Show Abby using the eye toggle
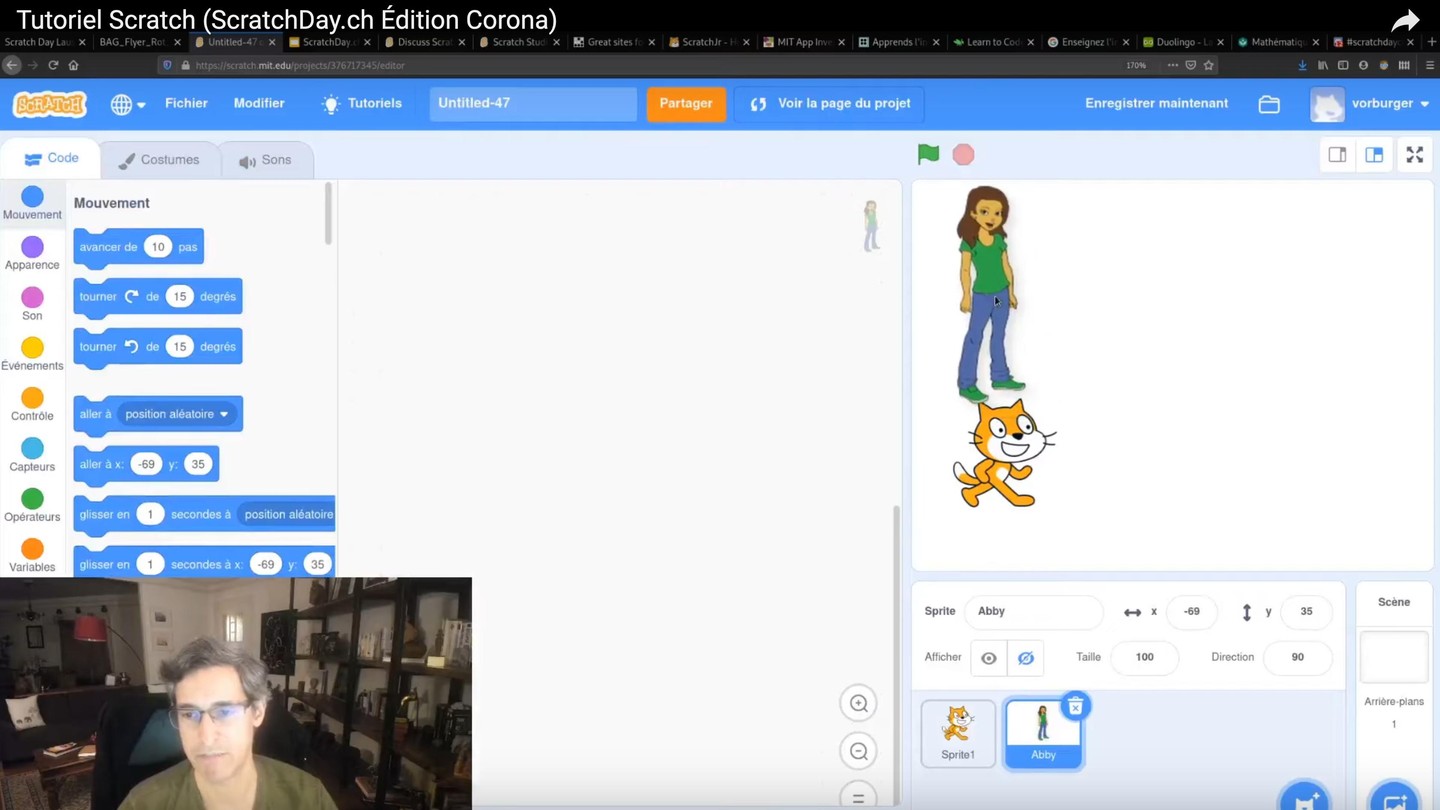The image size is (1440, 810). point(988,657)
